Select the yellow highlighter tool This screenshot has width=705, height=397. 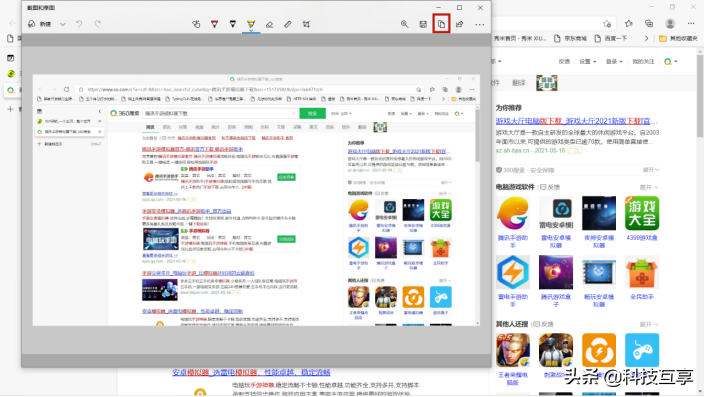[x=251, y=24]
